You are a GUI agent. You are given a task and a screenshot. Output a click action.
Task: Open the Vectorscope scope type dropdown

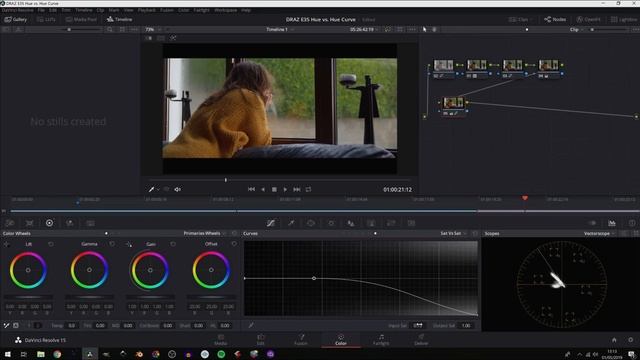point(599,233)
